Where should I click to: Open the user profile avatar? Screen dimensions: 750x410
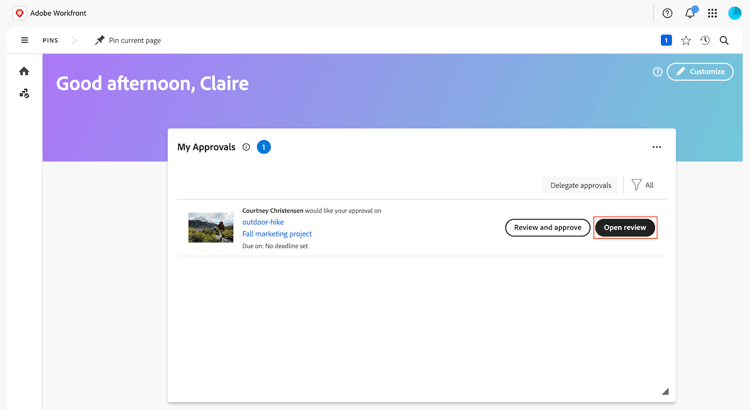(x=735, y=13)
